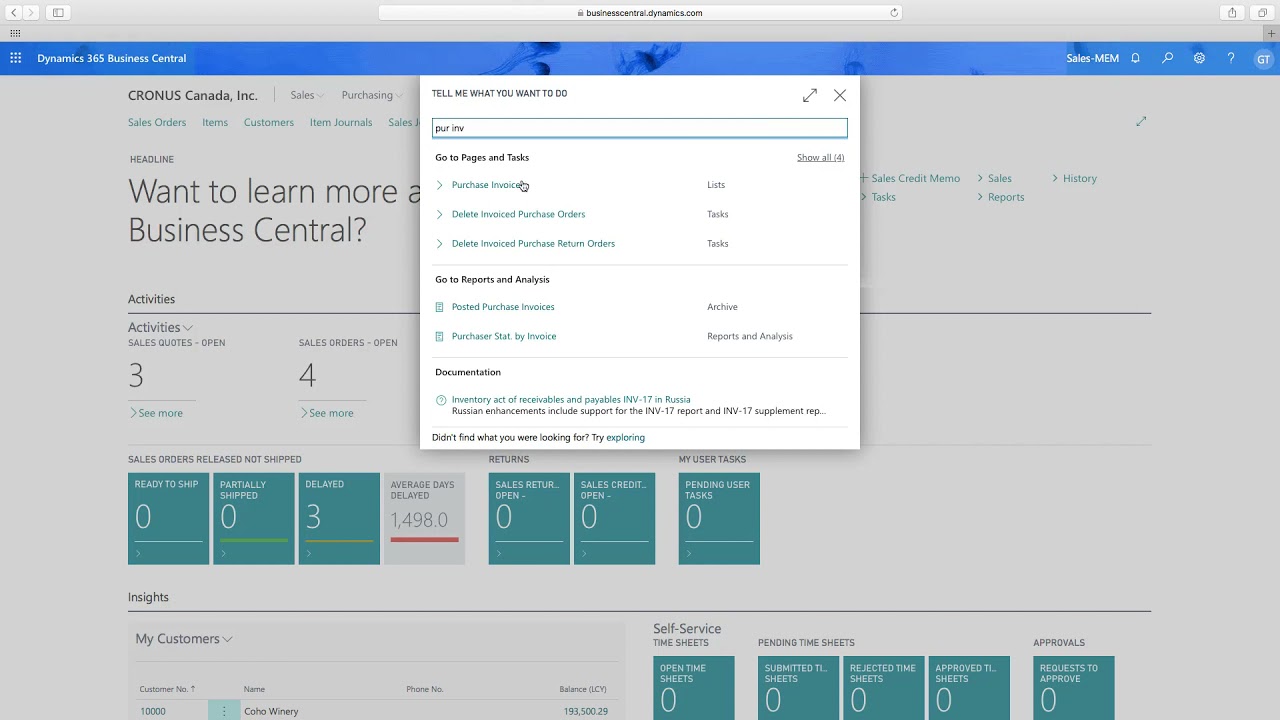
Task: Expand the Purchase Invoices result chevron
Action: (439, 185)
